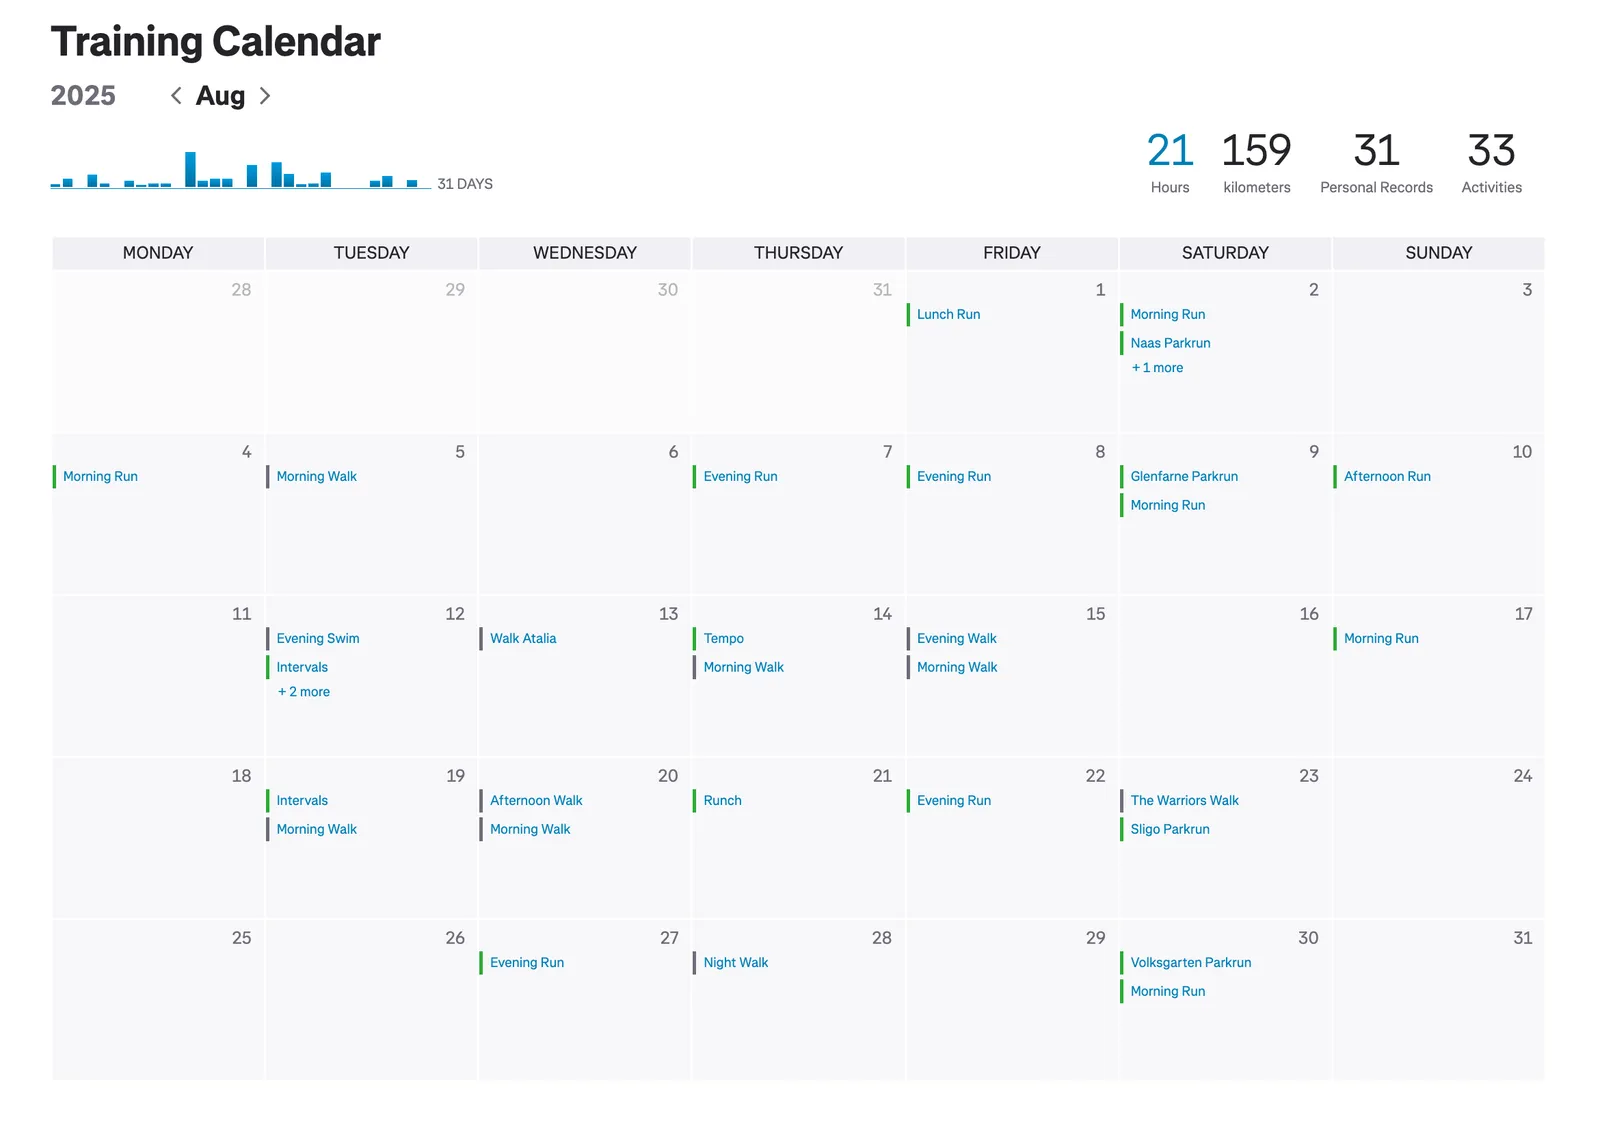
Task: Select the Hours total stat
Action: click(x=1170, y=162)
